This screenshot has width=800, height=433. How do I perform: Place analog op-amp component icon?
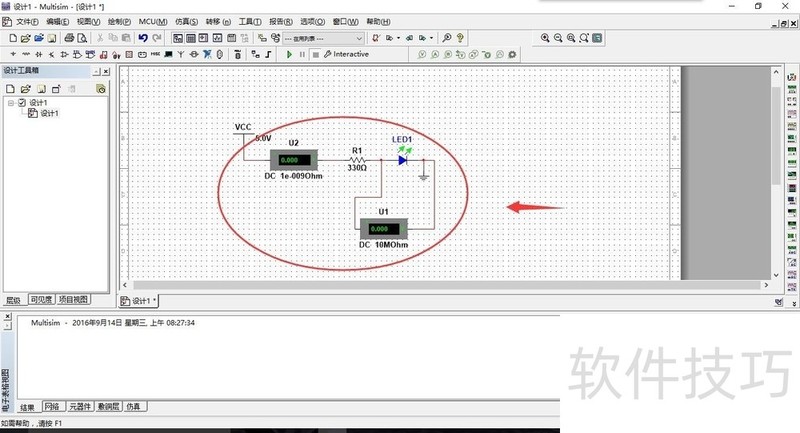pyautogui.click(x=64, y=54)
